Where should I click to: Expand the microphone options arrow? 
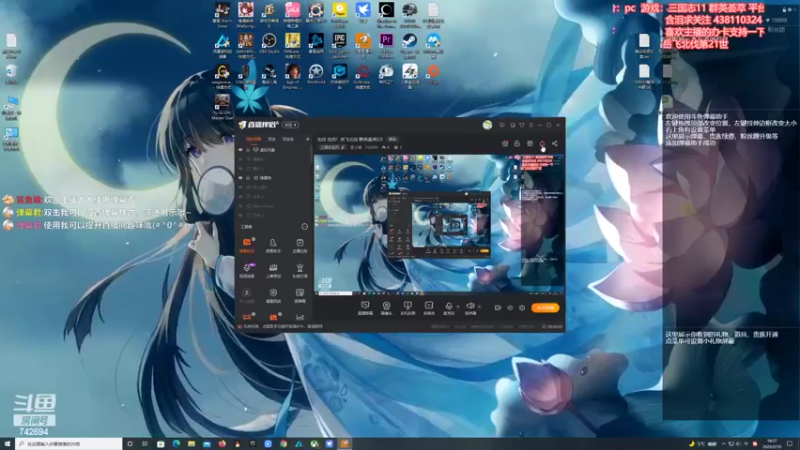pyautogui.click(x=458, y=307)
